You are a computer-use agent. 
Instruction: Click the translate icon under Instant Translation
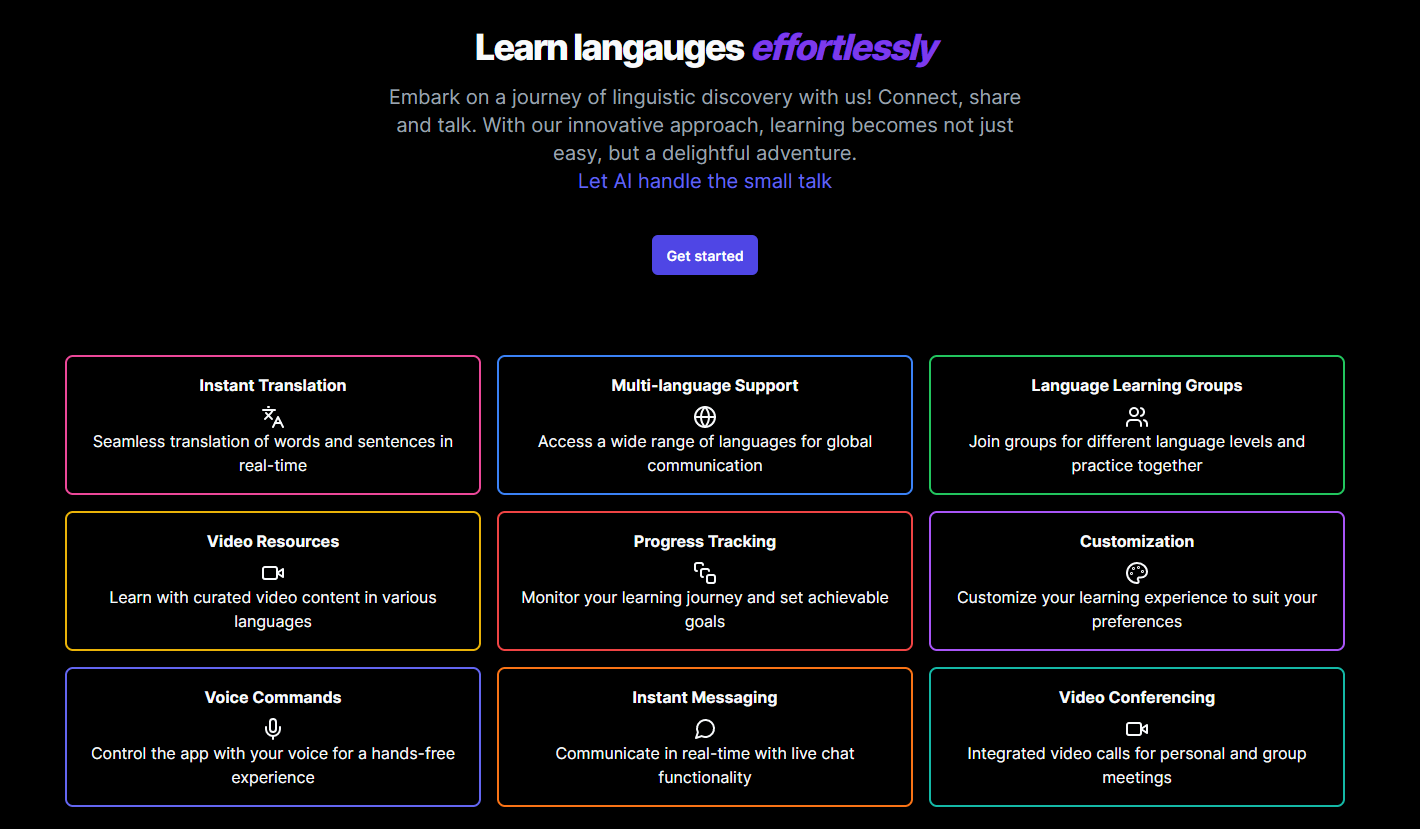point(273,417)
